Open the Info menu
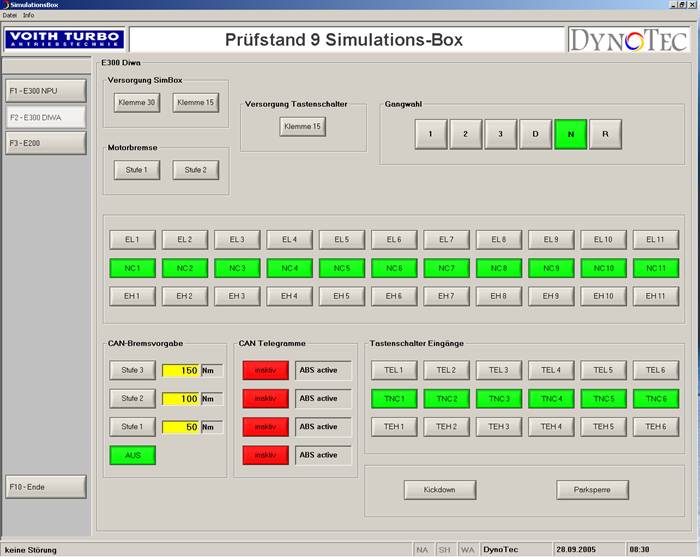The height and width of the screenshot is (557, 700). (29, 16)
